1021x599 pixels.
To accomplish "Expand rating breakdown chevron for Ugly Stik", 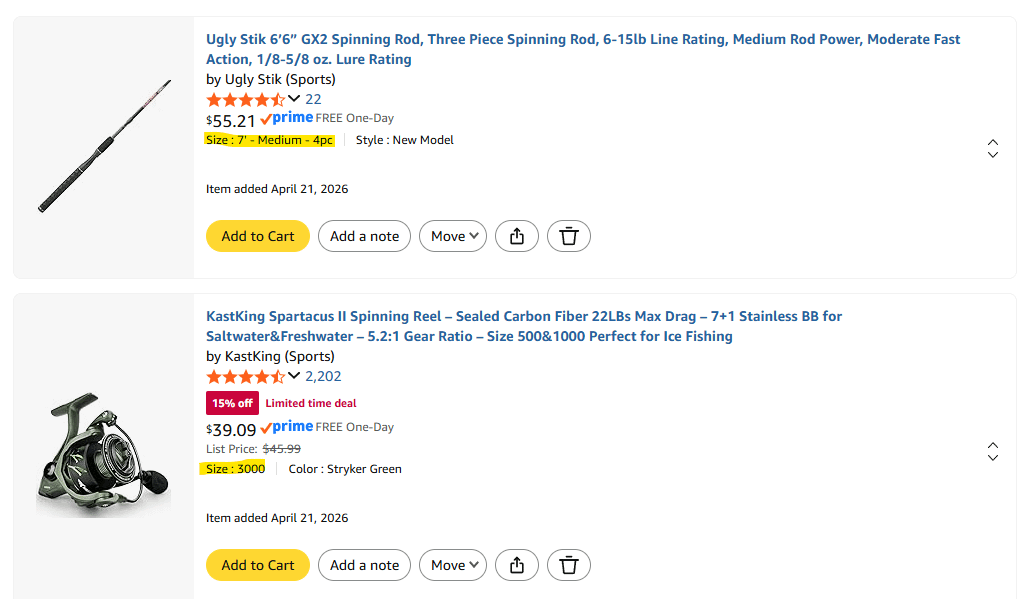I will (x=294, y=98).
